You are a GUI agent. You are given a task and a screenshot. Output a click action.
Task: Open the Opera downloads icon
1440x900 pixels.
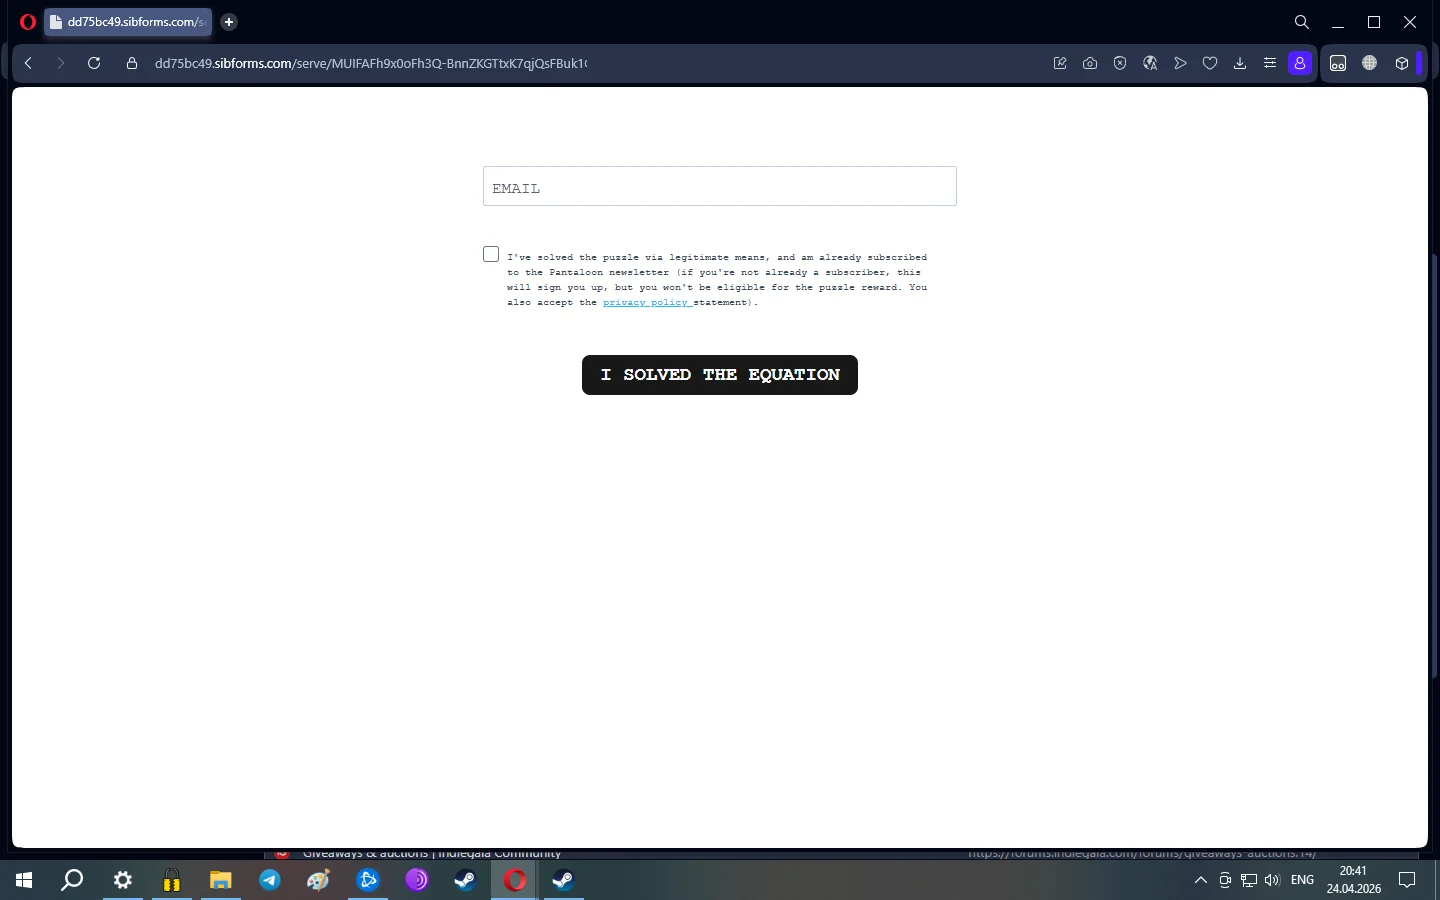point(1240,63)
